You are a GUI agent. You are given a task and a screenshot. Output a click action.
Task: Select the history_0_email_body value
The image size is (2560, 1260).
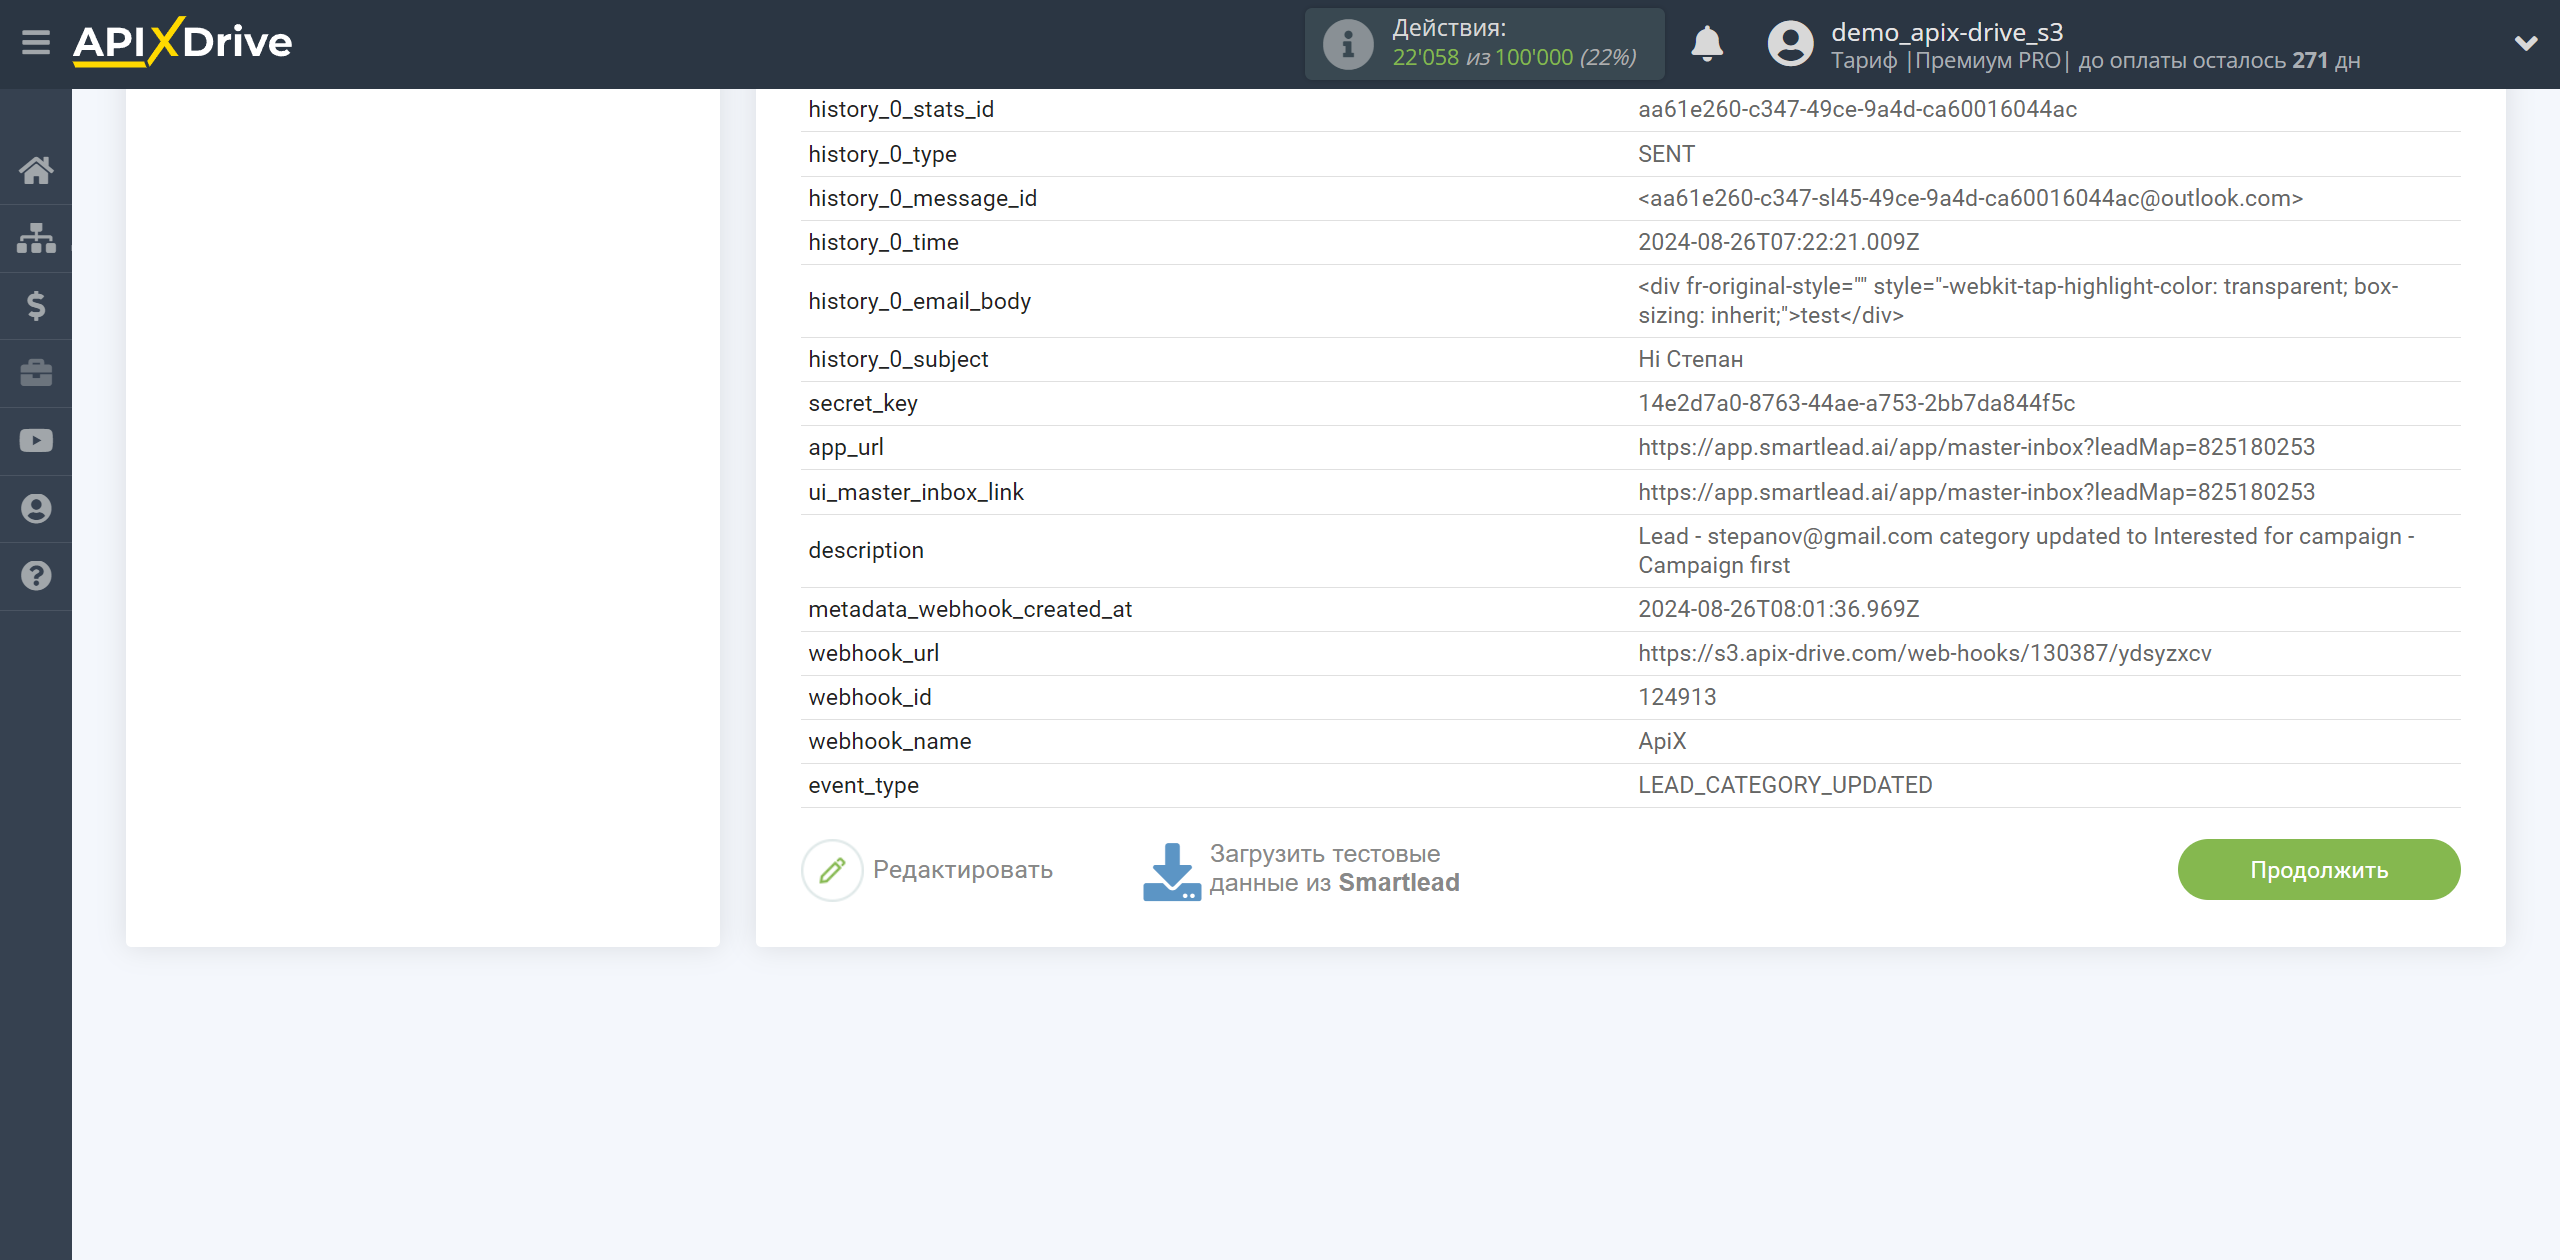click(x=2018, y=301)
